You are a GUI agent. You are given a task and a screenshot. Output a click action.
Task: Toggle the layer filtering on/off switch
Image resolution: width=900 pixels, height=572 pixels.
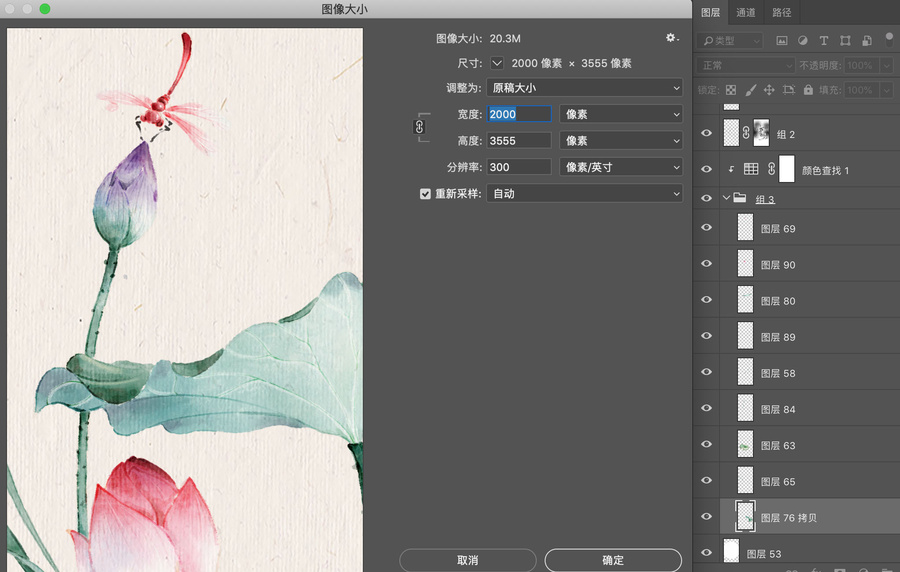[889, 39]
